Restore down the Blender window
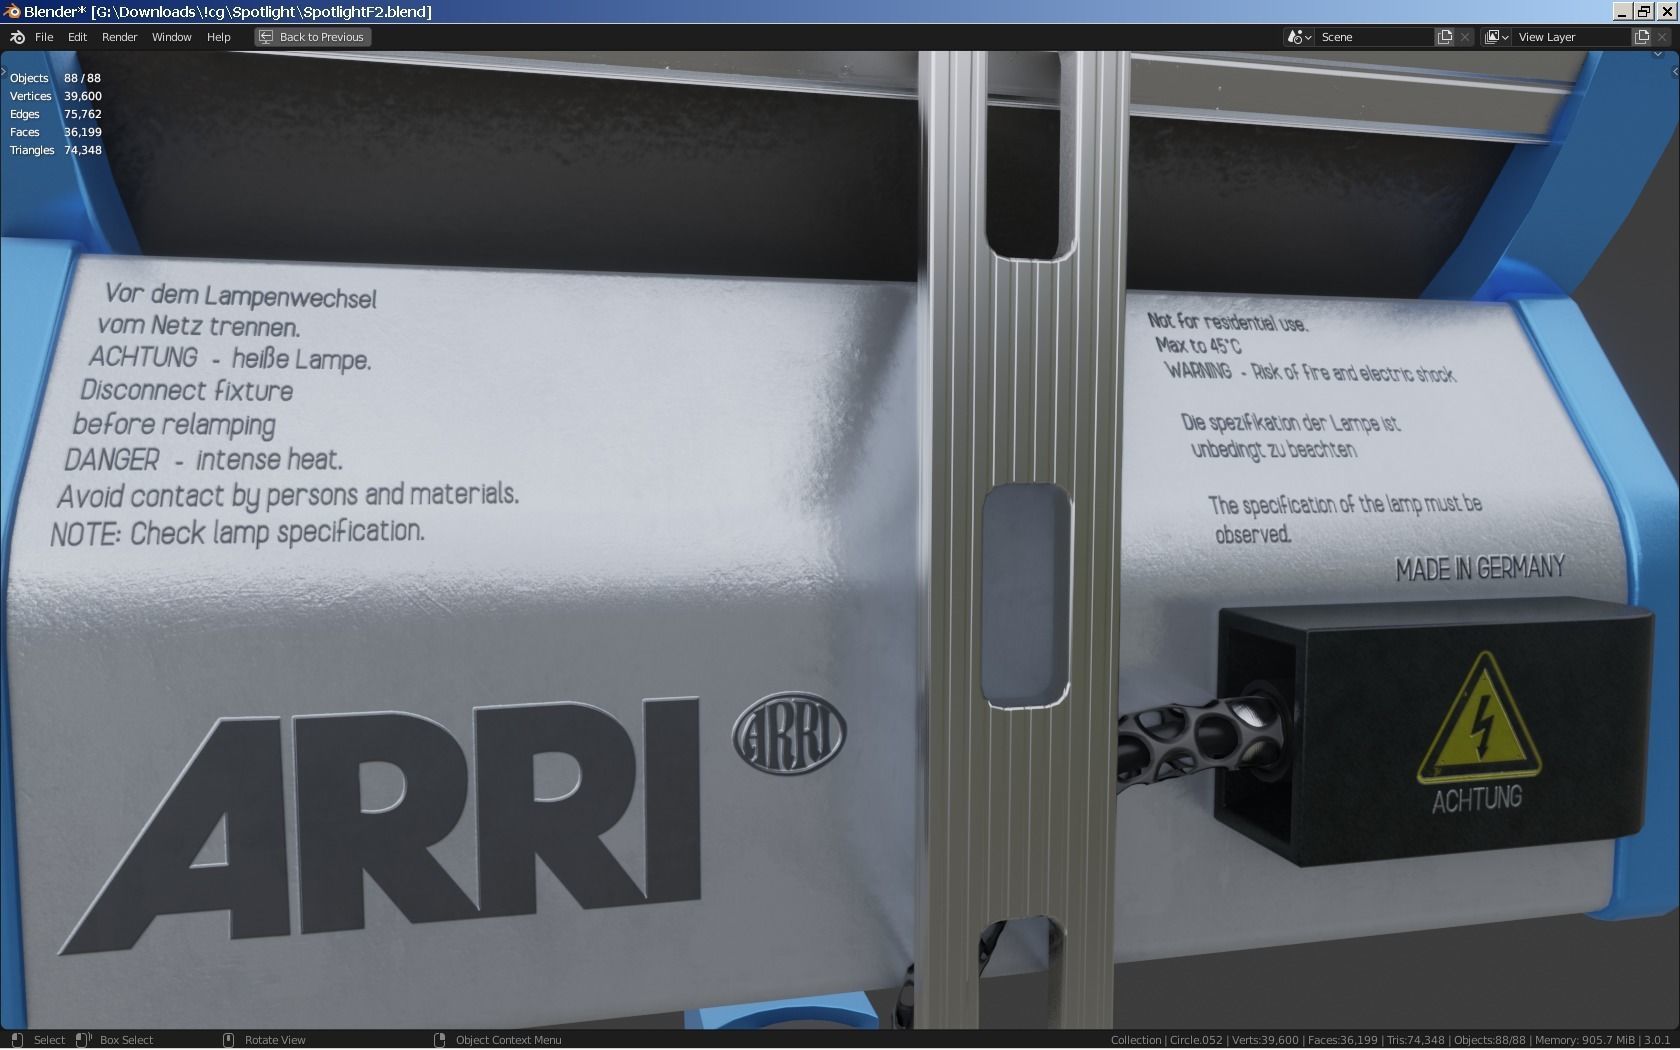Image resolution: width=1680 pixels, height=1050 pixels. 1644,11
